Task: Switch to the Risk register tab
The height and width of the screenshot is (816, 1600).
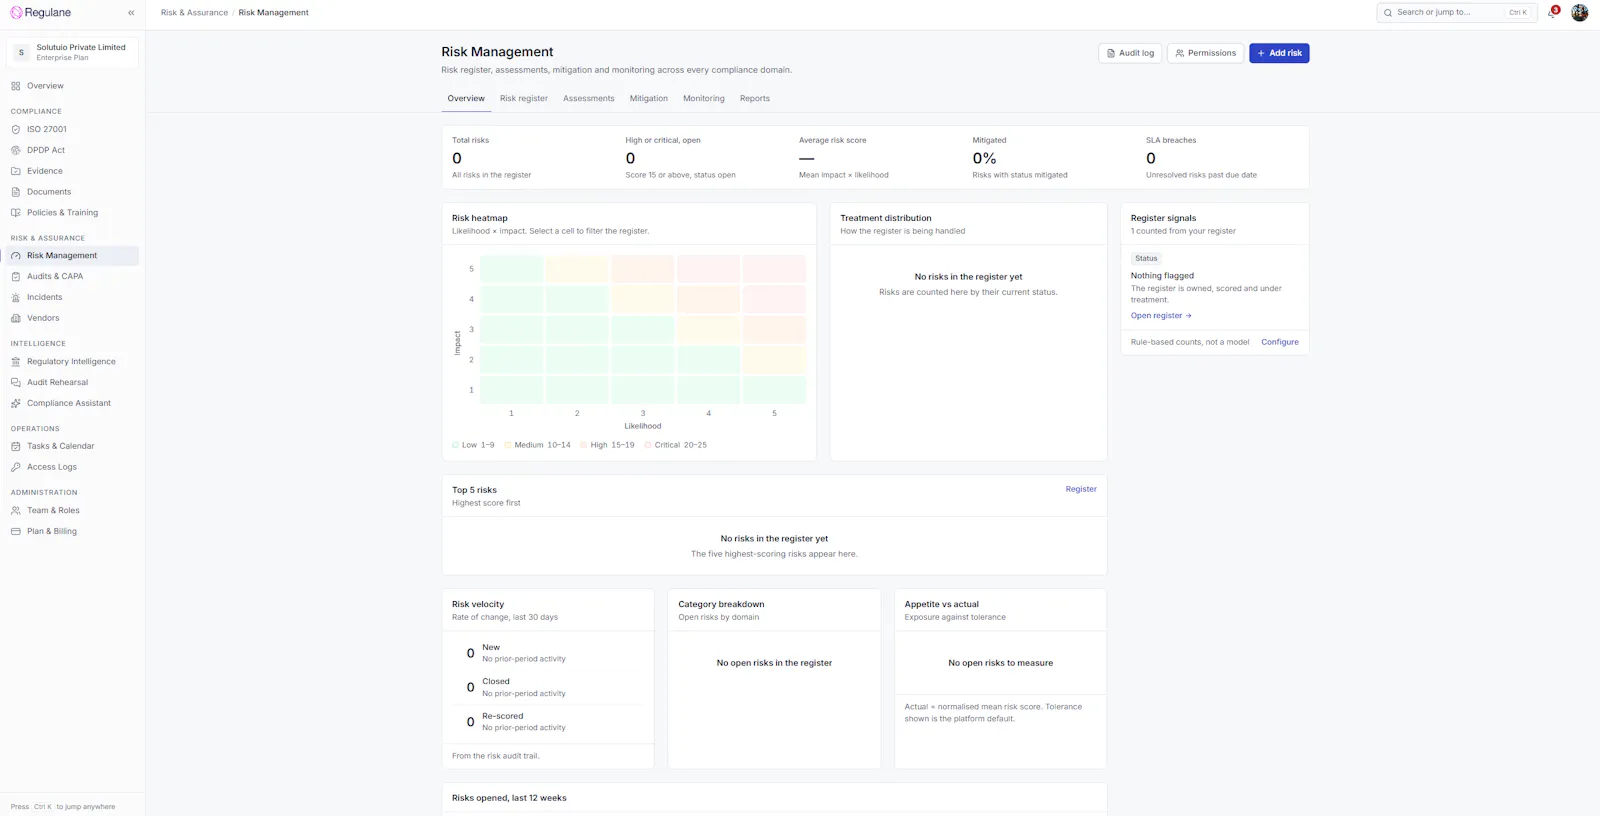Action: click(524, 98)
